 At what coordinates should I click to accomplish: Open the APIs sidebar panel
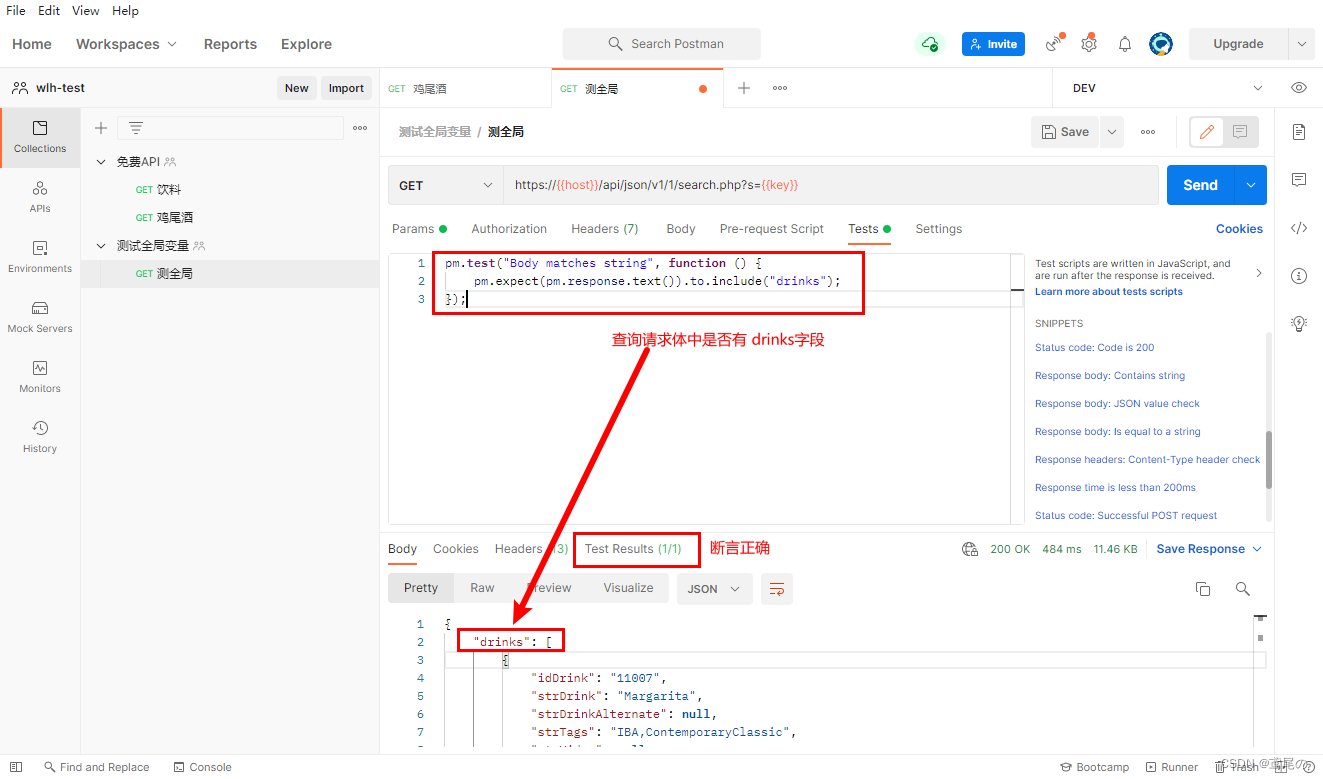40,197
